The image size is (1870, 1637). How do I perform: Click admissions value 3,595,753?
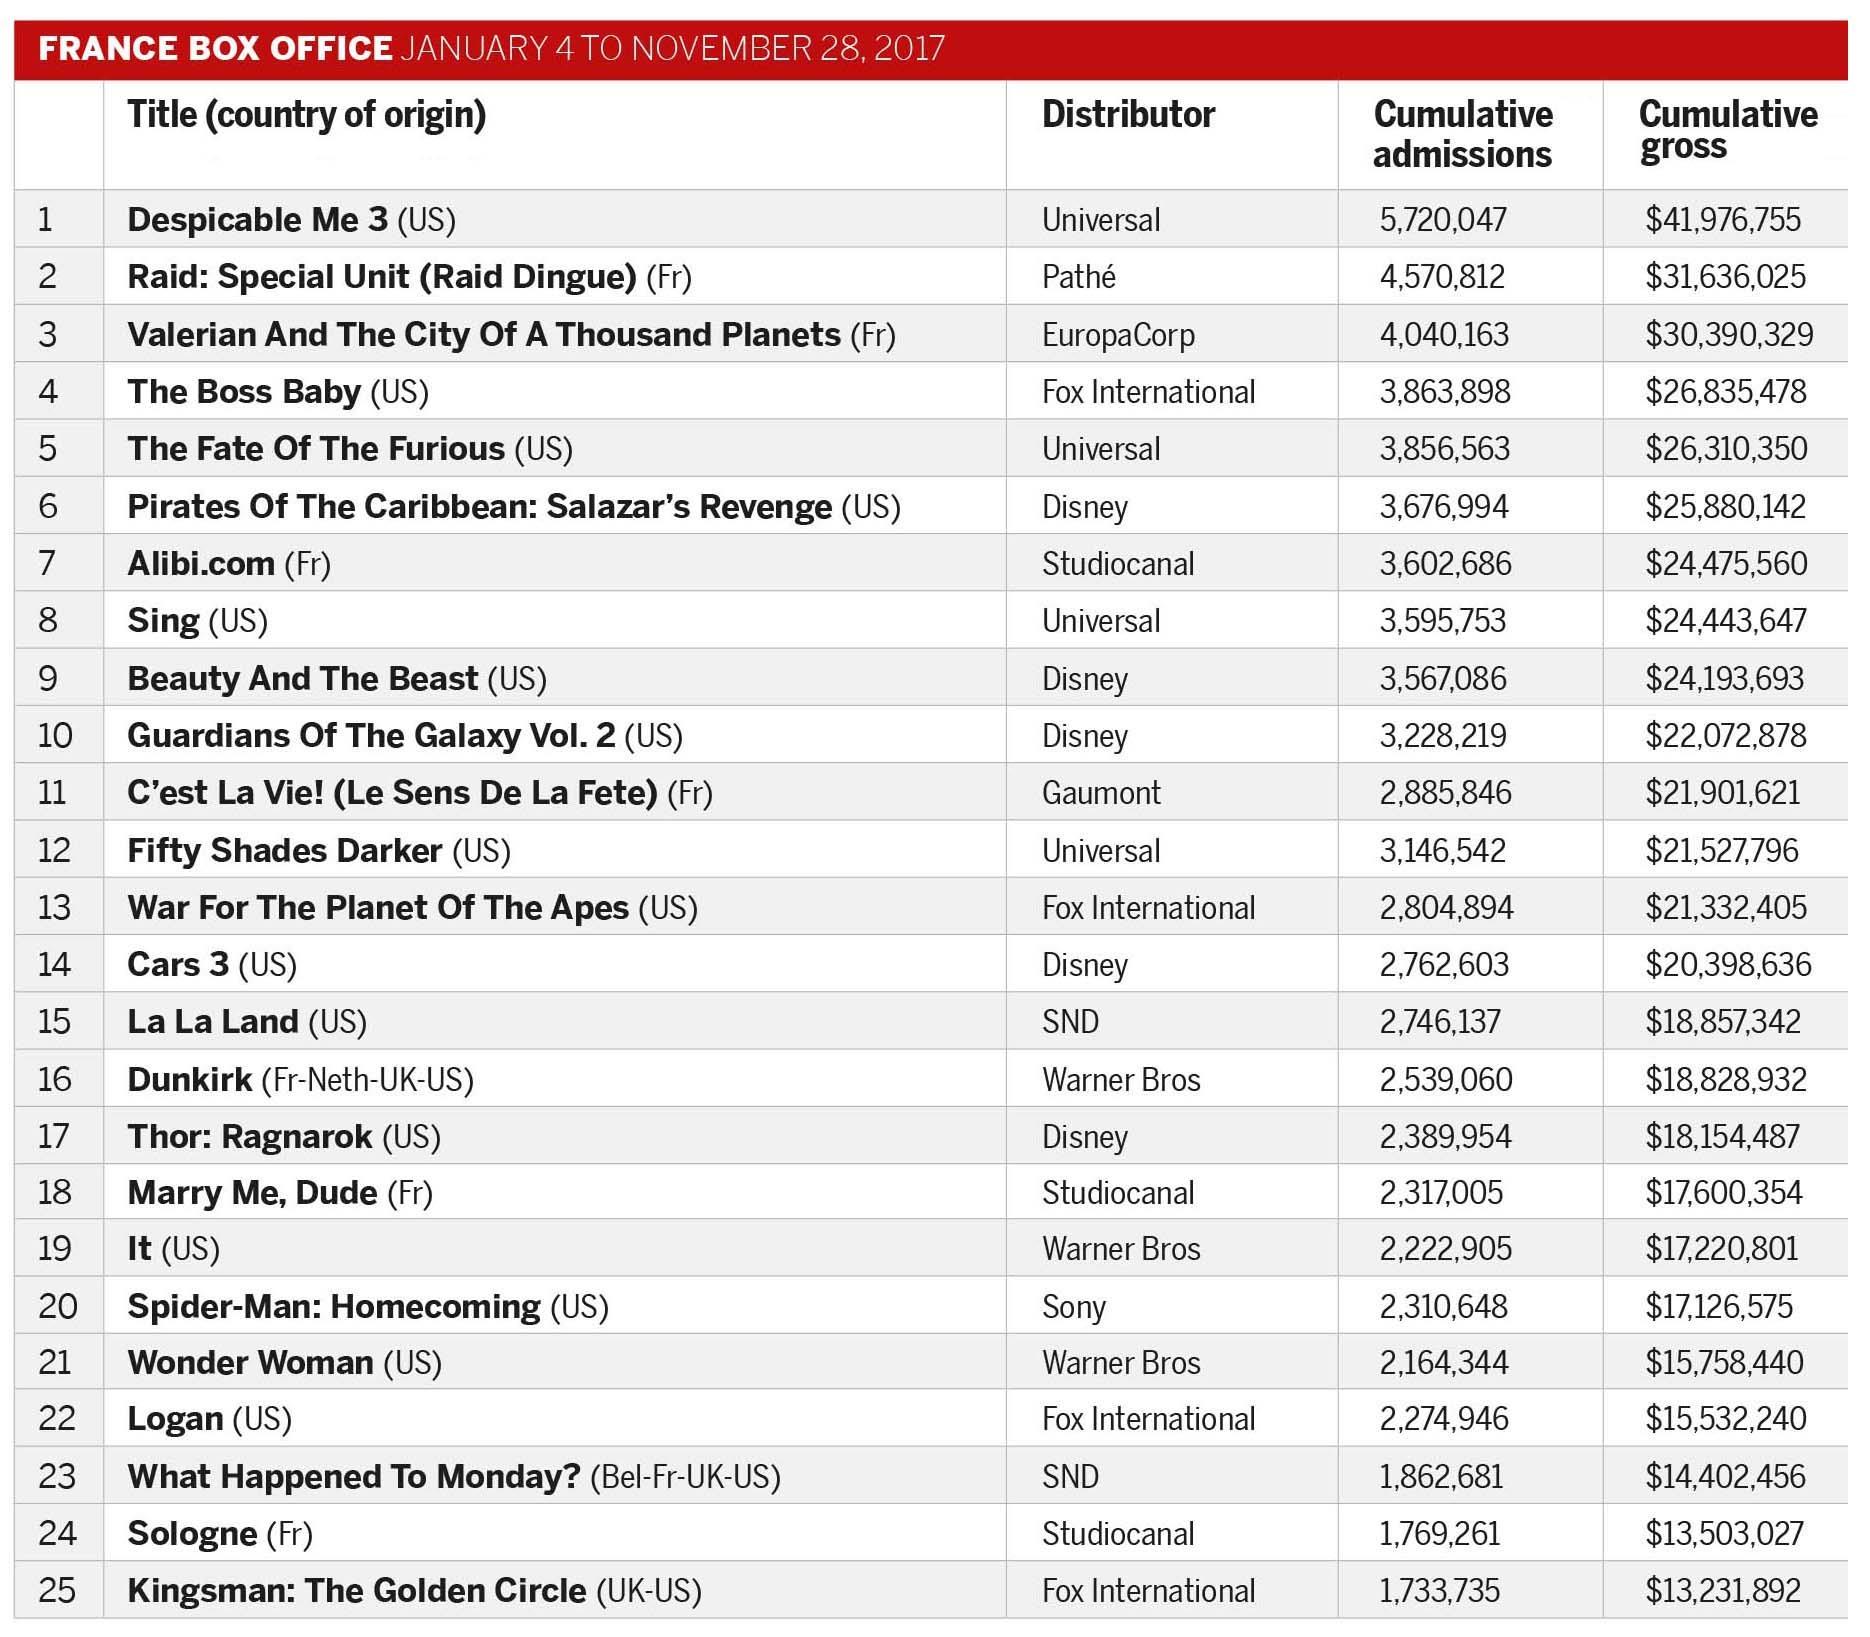[1443, 620]
